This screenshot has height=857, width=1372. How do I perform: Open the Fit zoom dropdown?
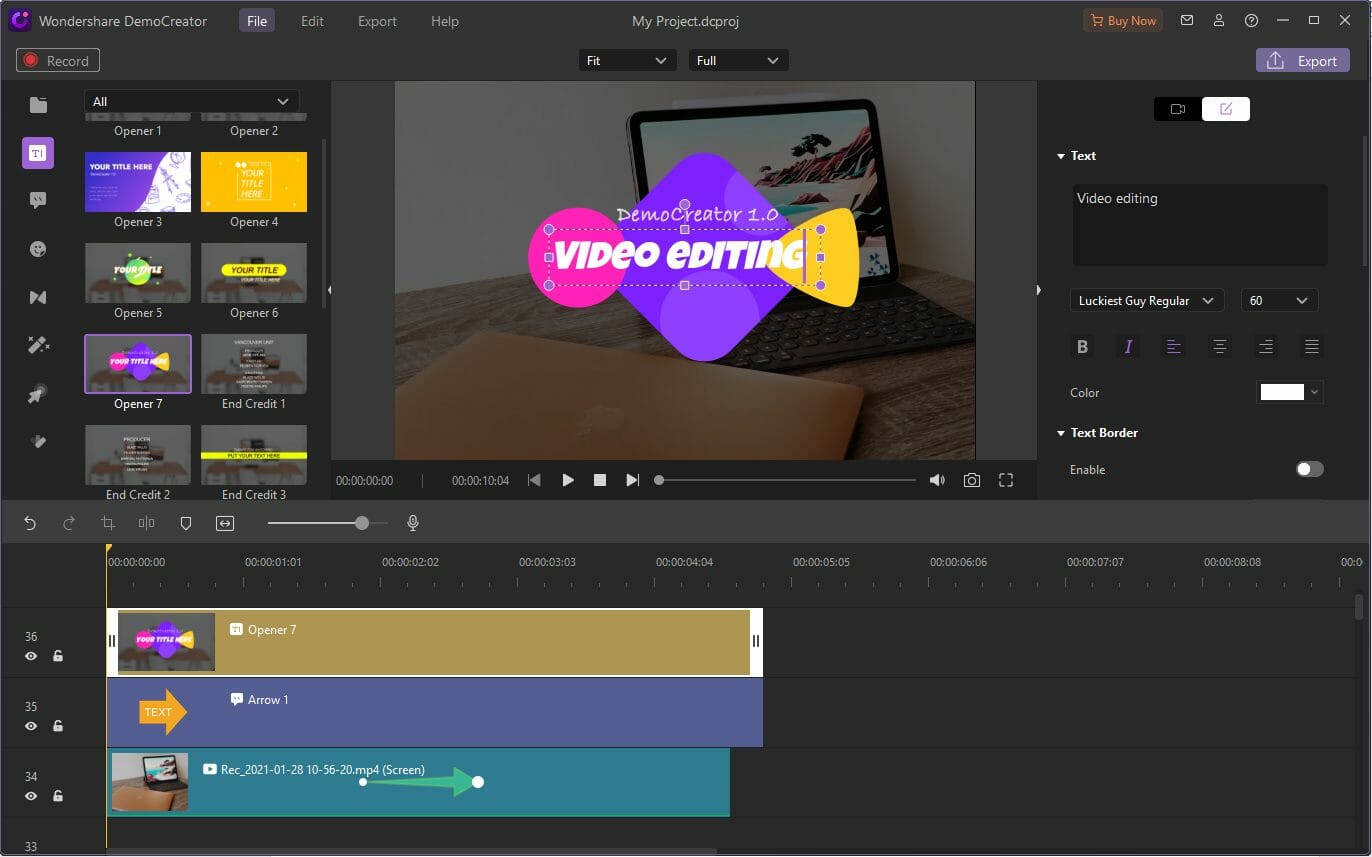(627, 61)
